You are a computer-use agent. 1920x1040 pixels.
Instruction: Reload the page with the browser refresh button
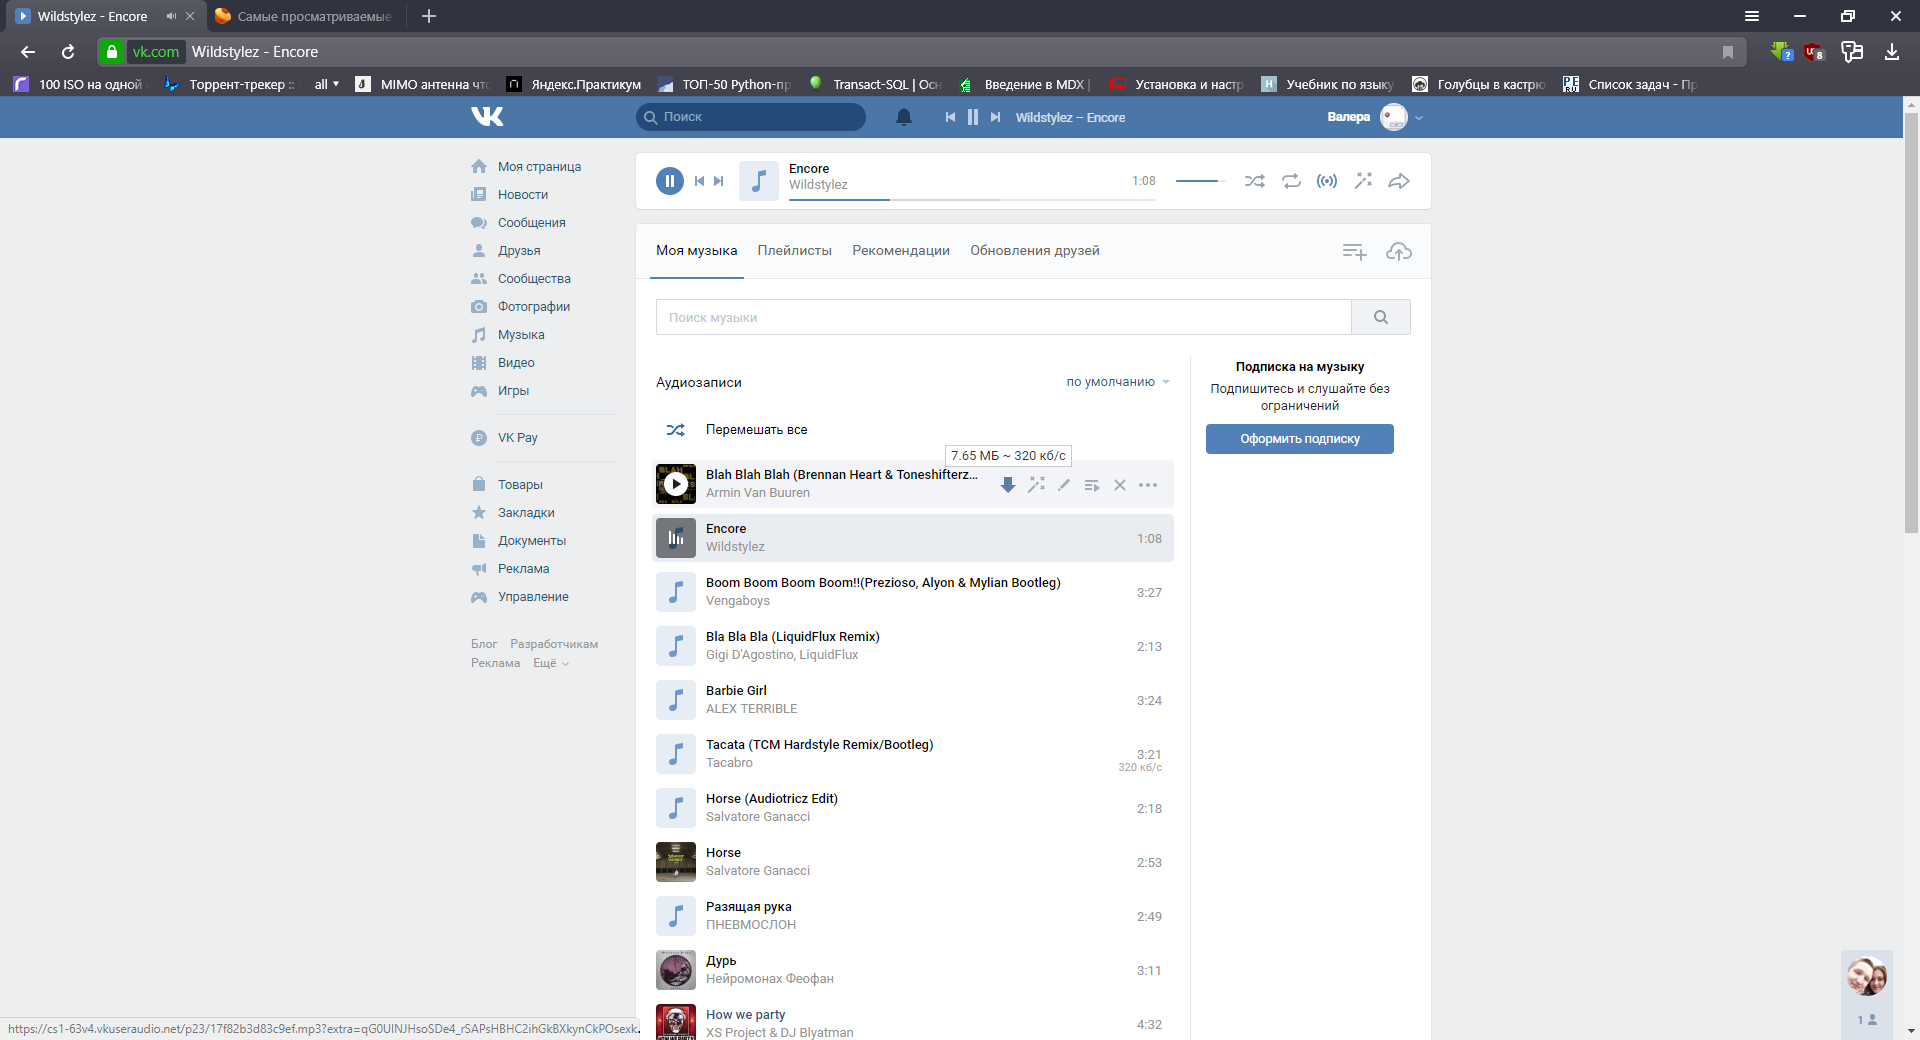tap(68, 52)
